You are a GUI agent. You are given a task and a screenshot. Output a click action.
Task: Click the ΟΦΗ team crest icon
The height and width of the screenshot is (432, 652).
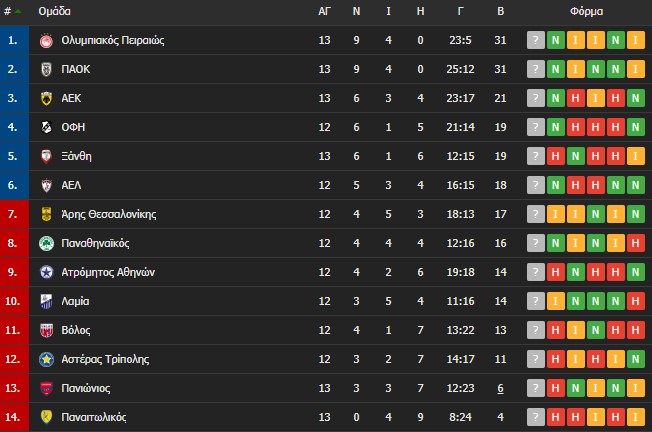pos(46,127)
